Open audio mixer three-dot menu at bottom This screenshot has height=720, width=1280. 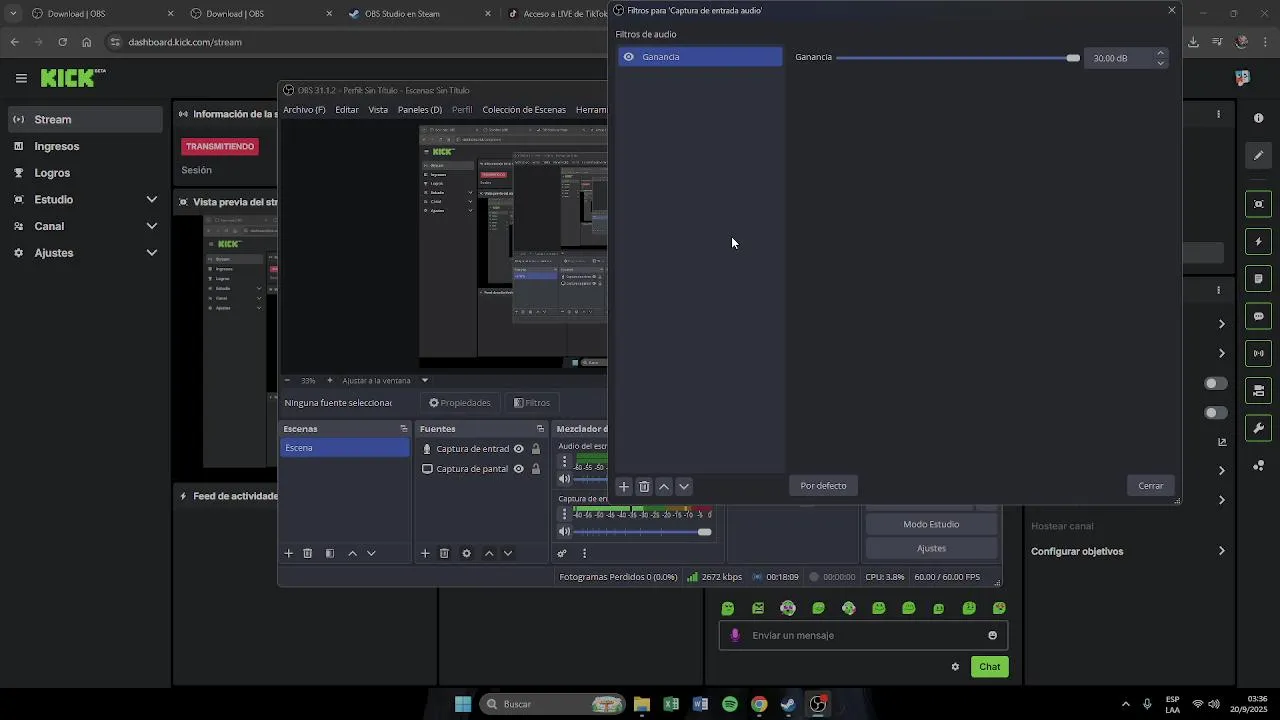[x=584, y=553]
